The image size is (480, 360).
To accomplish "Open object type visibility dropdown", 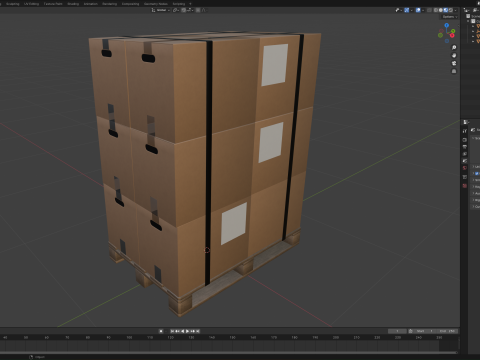I will click(x=399, y=10).
